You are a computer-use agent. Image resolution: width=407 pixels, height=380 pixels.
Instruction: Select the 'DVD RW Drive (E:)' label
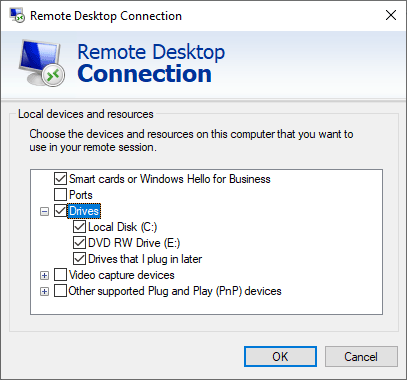pyautogui.click(x=134, y=243)
